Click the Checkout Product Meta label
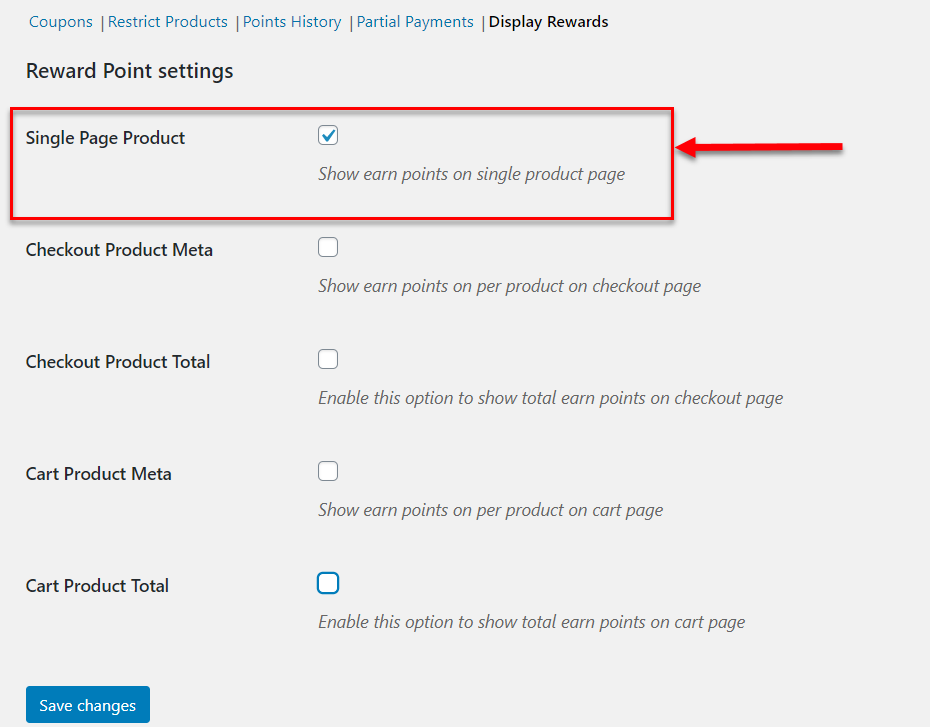The height and width of the screenshot is (727, 930). [119, 250]
